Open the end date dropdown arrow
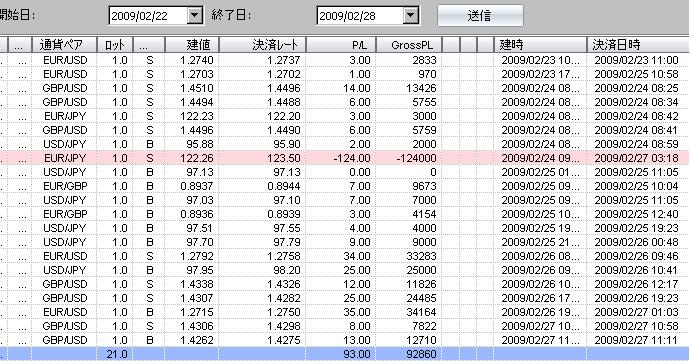The width and height of the screenshot is (691, 364). point(410,16)
